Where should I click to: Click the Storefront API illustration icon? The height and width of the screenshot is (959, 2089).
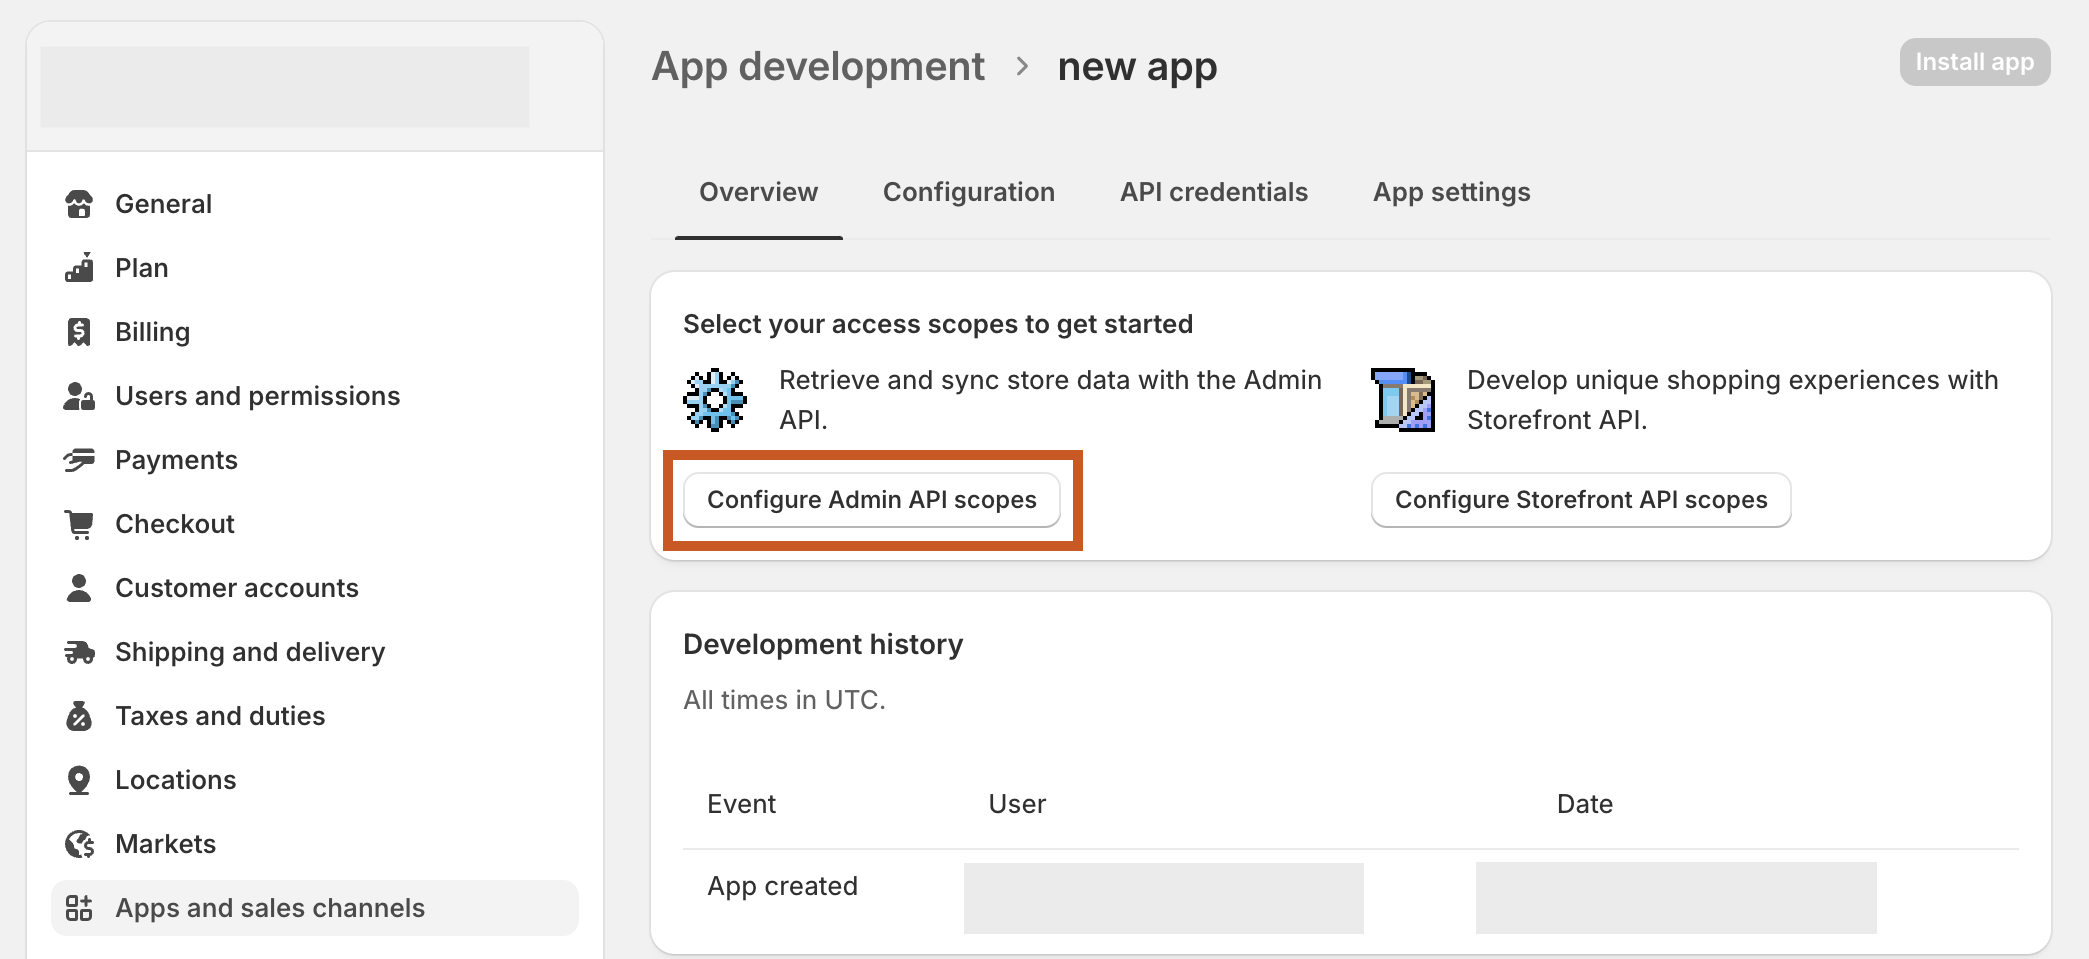click(1403, 400)
